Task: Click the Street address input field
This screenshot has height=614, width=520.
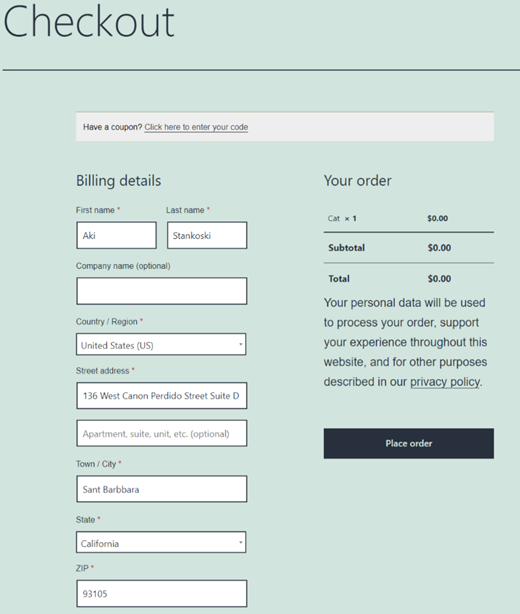Action: pyautogui.click(x=162, y=395)
